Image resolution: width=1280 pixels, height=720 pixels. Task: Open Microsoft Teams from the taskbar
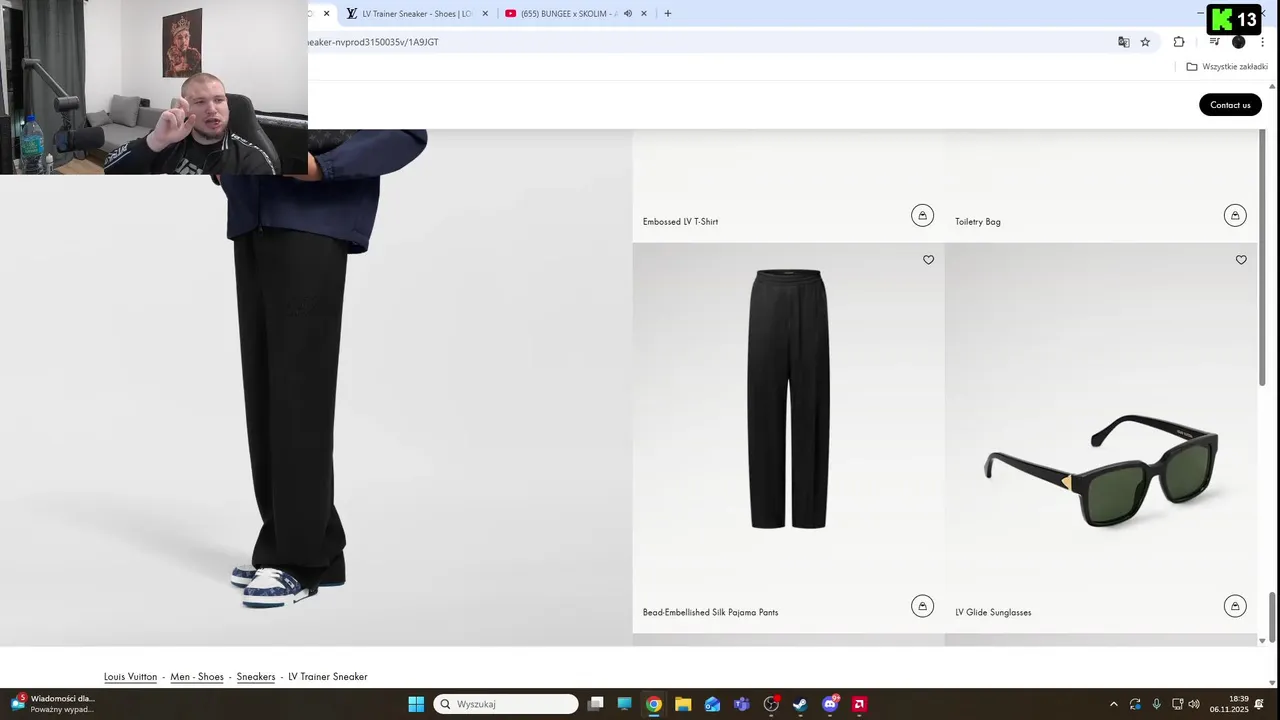[x=741, y=704]
